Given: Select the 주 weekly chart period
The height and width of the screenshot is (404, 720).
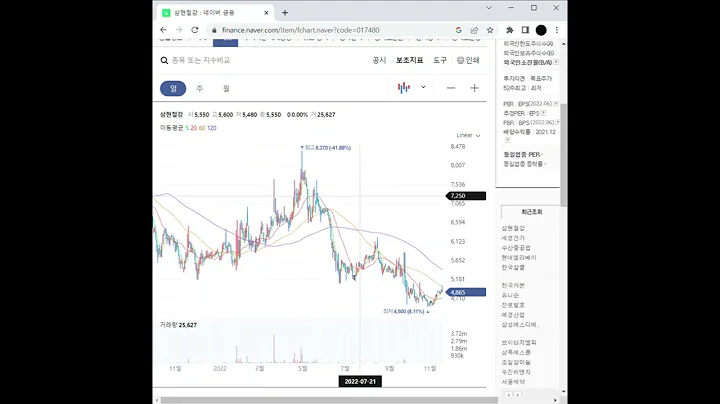Looking at the screenshot, I should [200, 88].
